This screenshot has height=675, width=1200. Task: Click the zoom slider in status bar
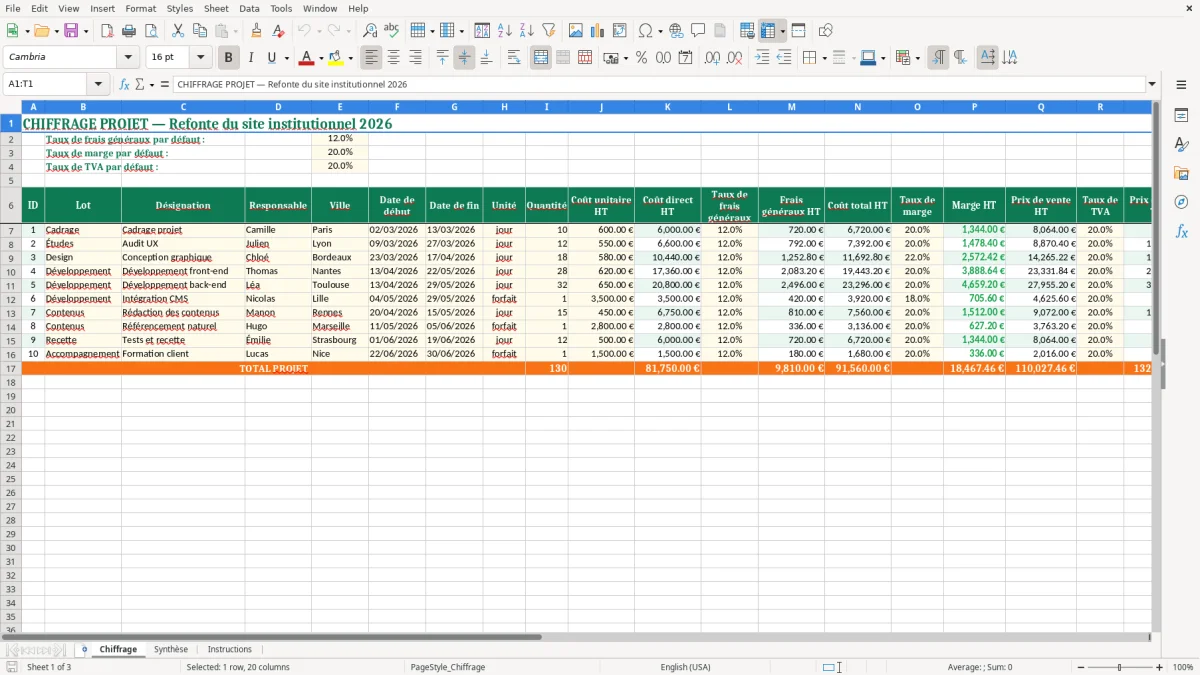click(x=1120, y=667)
